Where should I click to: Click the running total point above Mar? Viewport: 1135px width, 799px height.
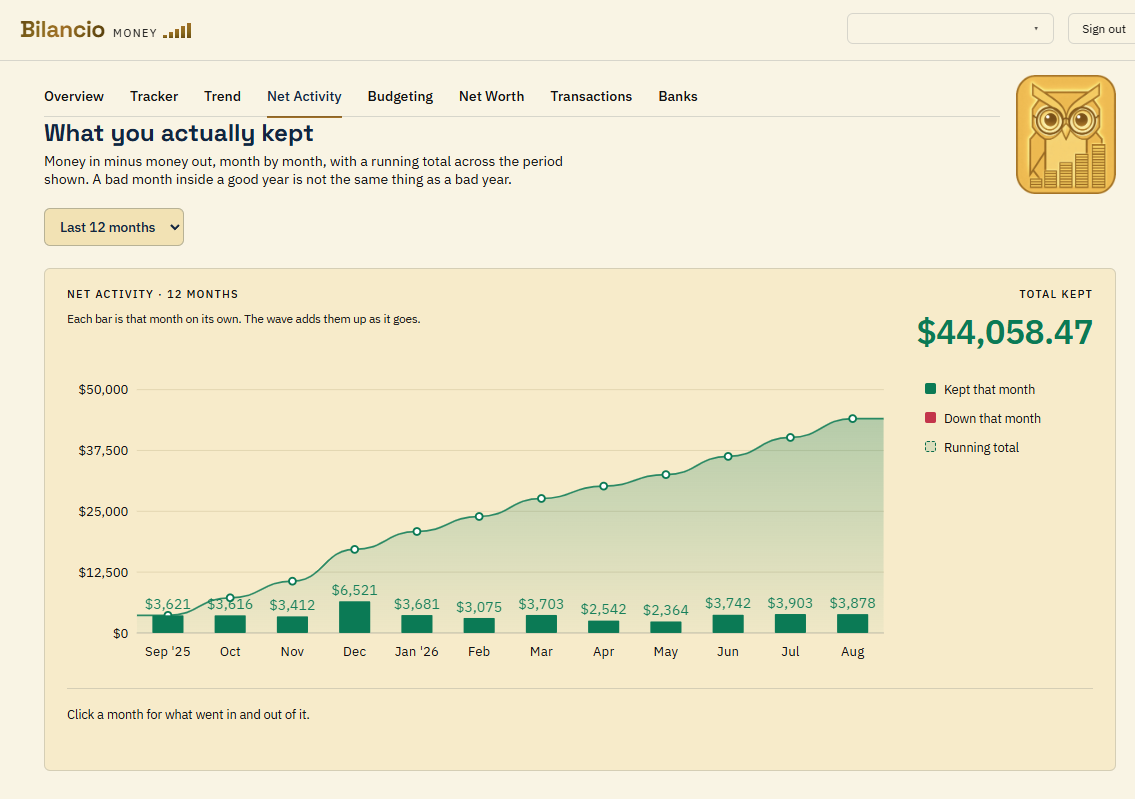(x=541, y=499)
